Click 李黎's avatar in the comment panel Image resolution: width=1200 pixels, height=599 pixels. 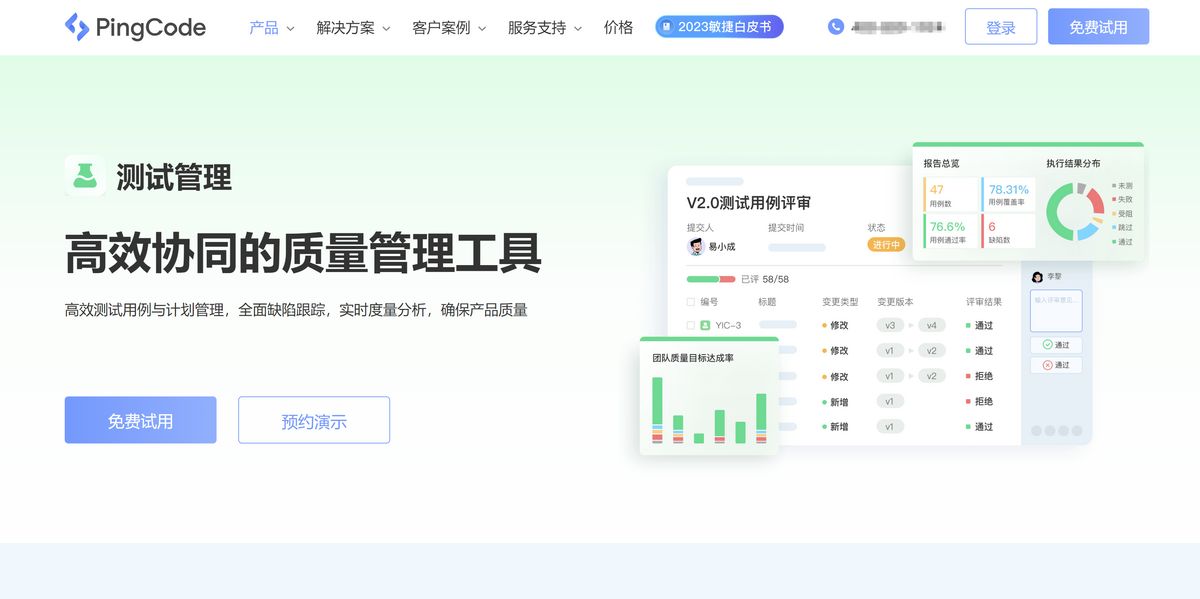(1037, 278)
